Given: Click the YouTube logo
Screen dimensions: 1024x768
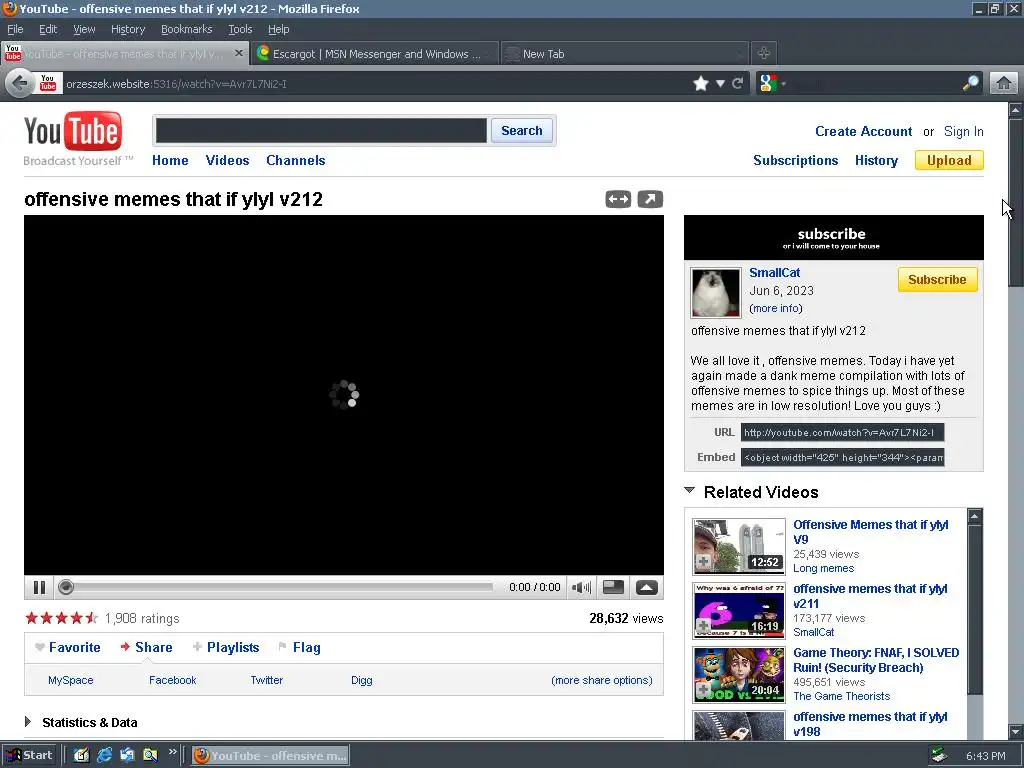Looking at the screenshot, I should pos(73,131).
